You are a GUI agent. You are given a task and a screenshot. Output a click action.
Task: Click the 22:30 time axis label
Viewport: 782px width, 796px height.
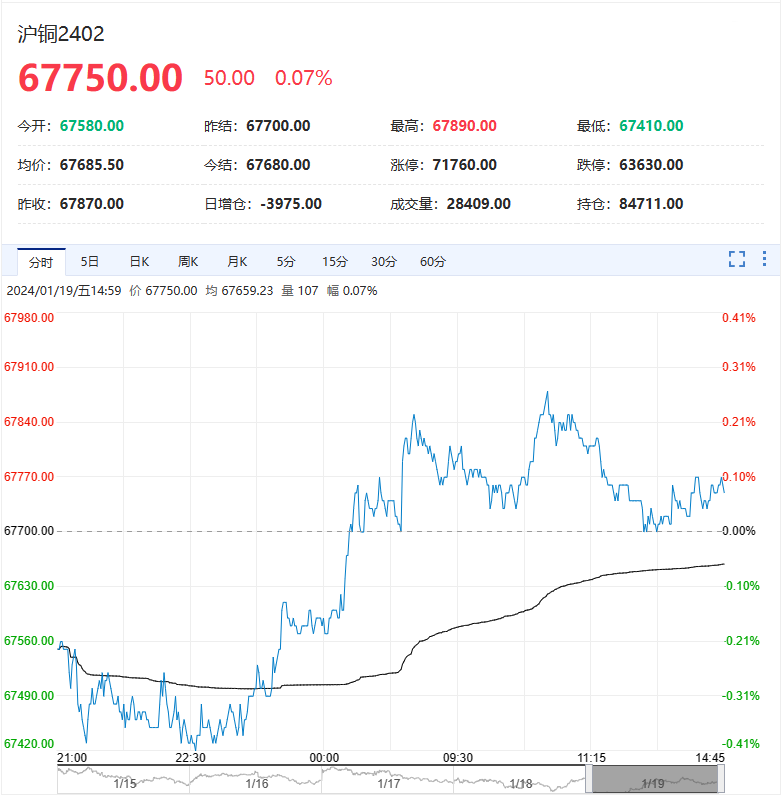[x=190, y=758]
